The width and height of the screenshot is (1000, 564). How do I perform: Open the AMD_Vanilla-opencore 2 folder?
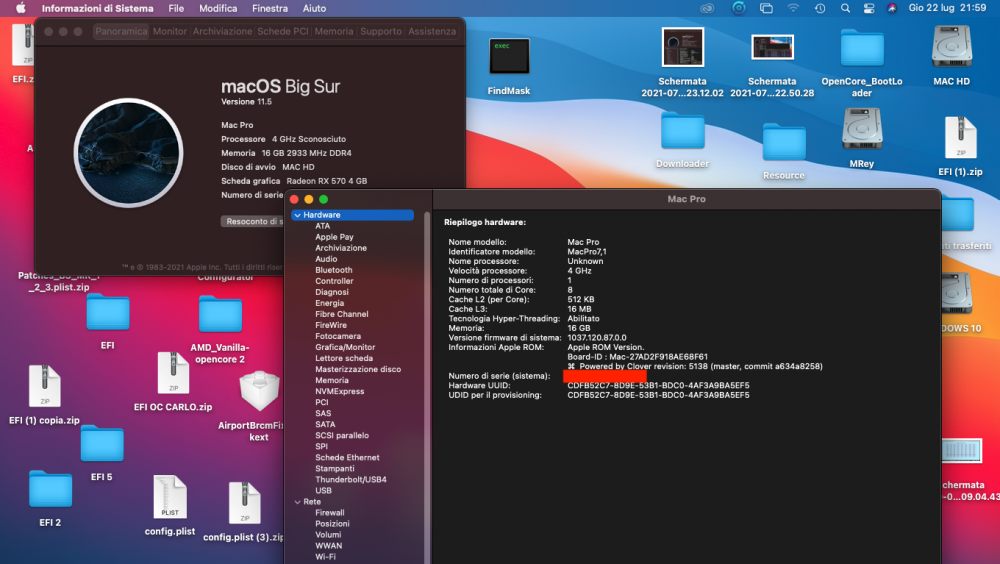[x=220, y=314]
